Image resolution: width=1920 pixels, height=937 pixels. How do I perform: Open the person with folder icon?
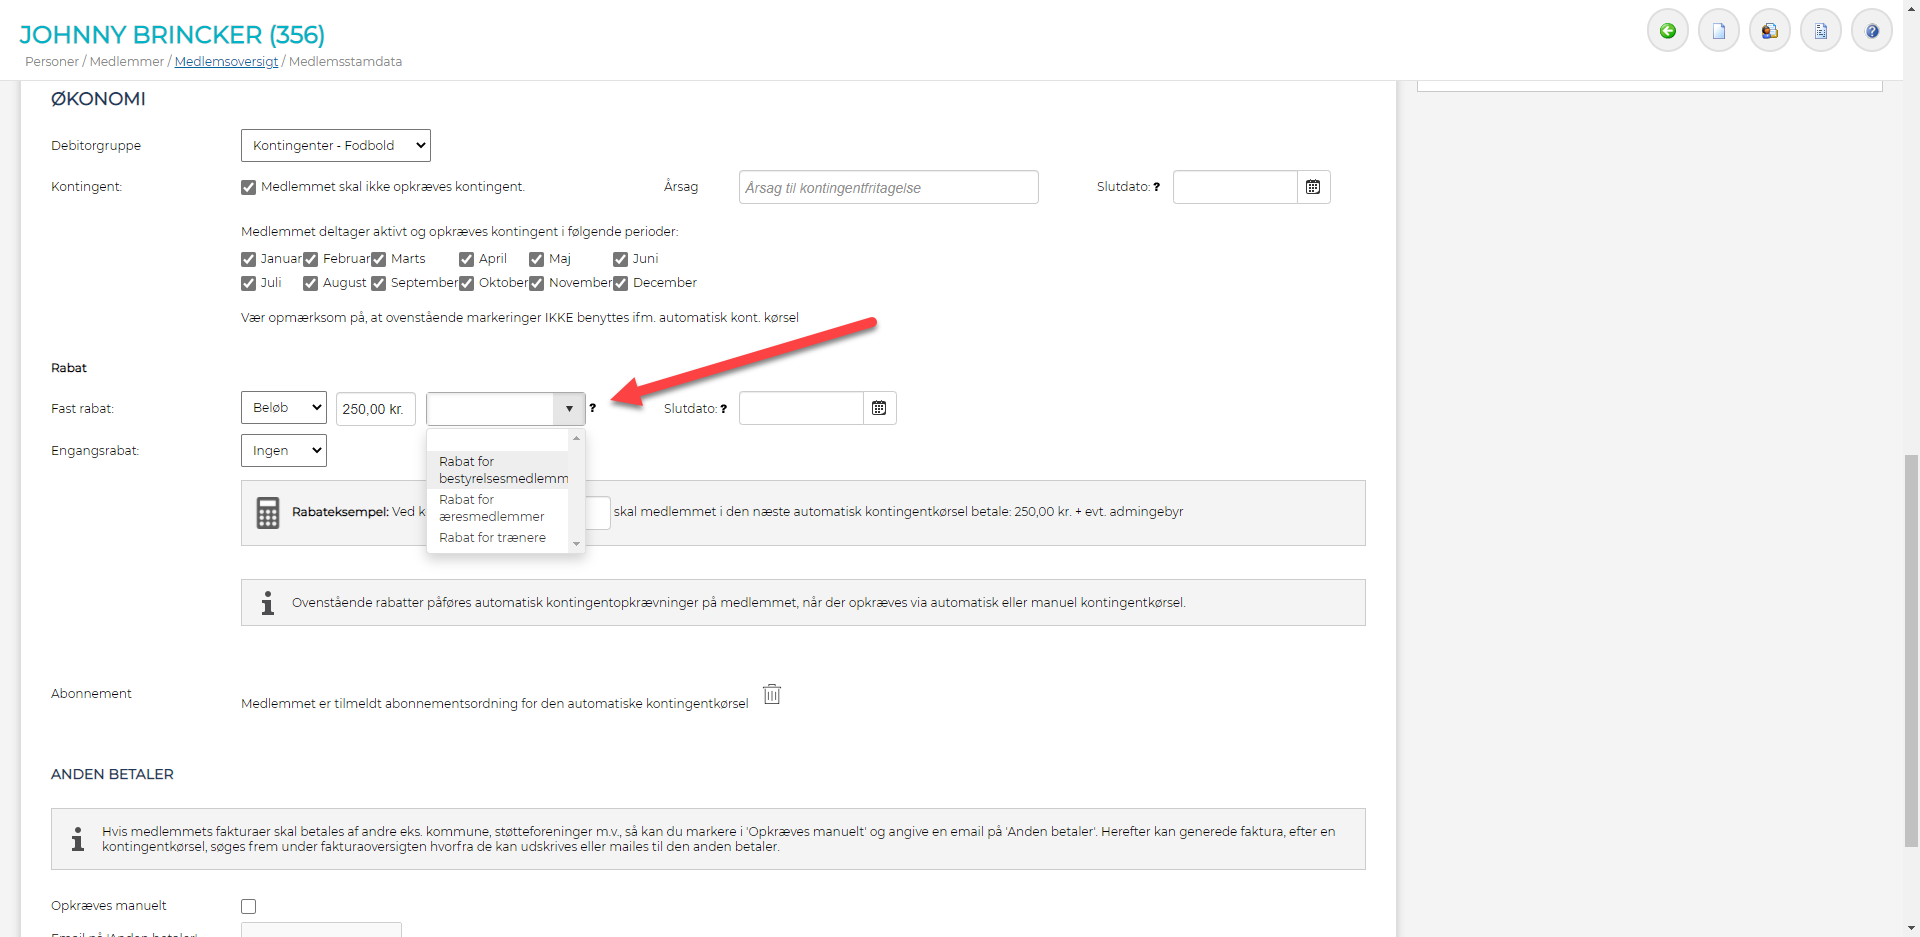(1769, 31)
